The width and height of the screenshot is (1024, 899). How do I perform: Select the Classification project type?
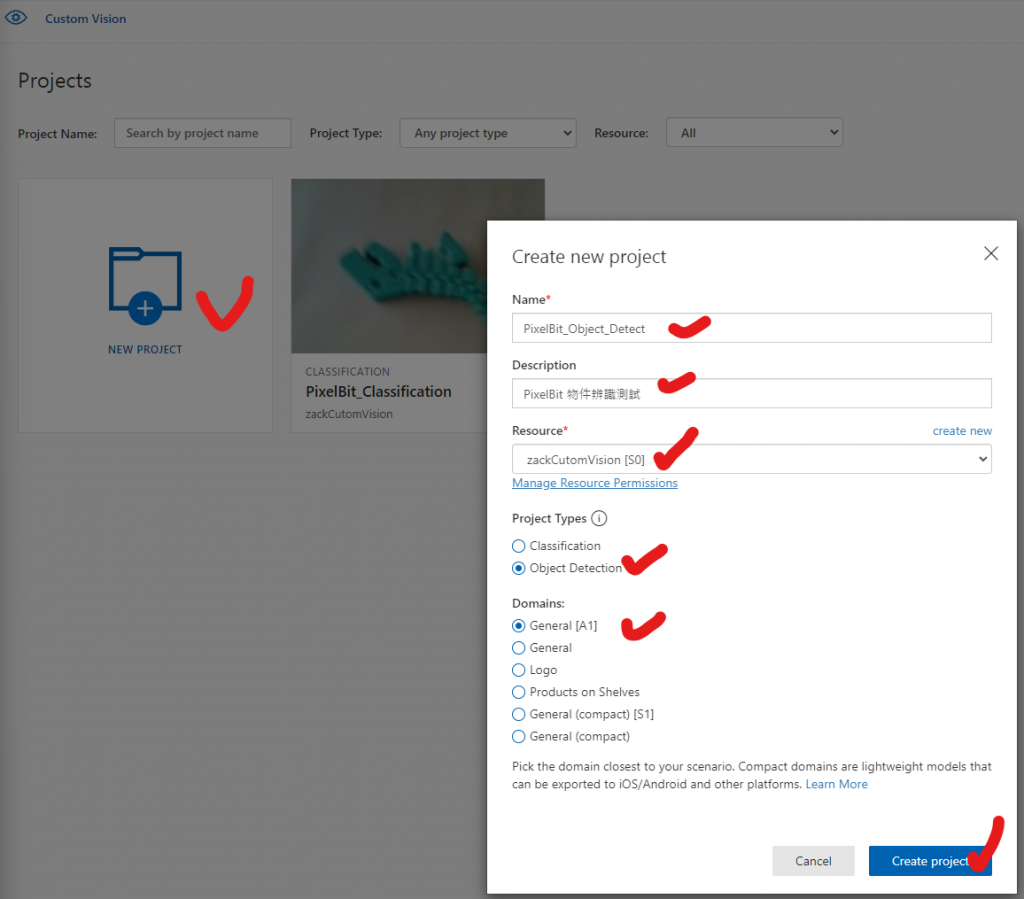pos(519,546)
